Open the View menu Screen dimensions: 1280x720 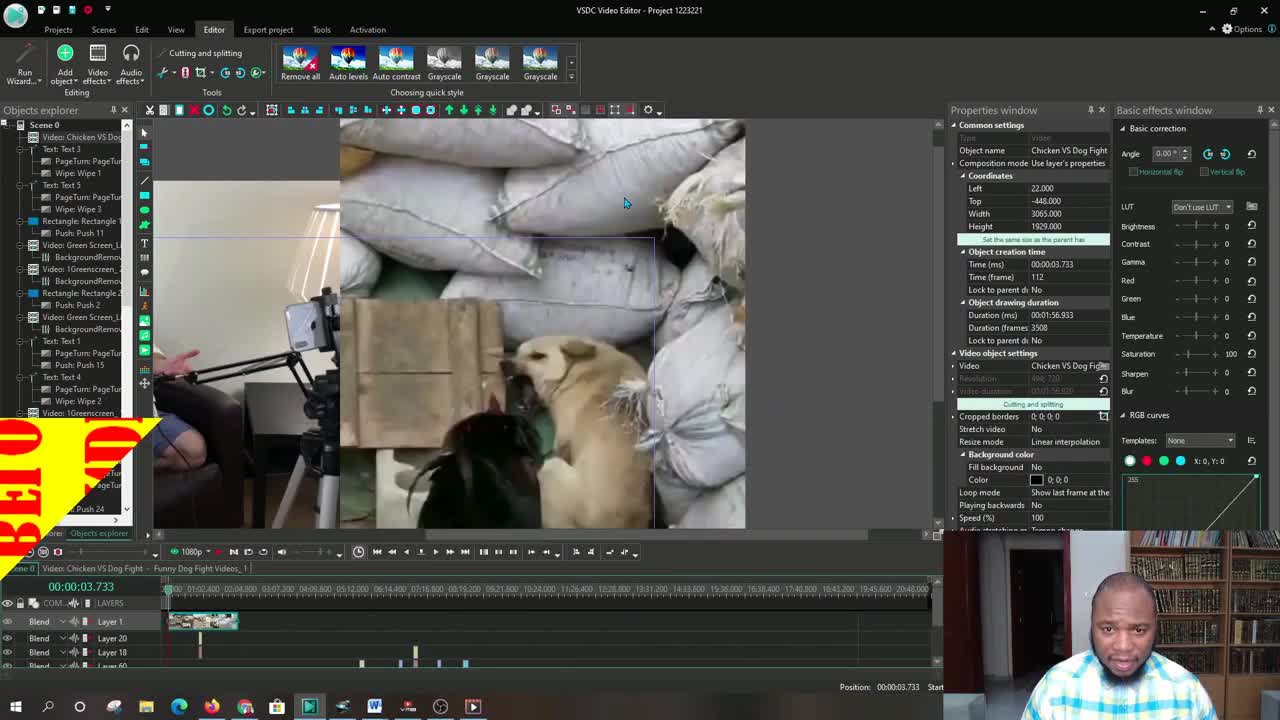pyautogui.click(x=176, y=30)
